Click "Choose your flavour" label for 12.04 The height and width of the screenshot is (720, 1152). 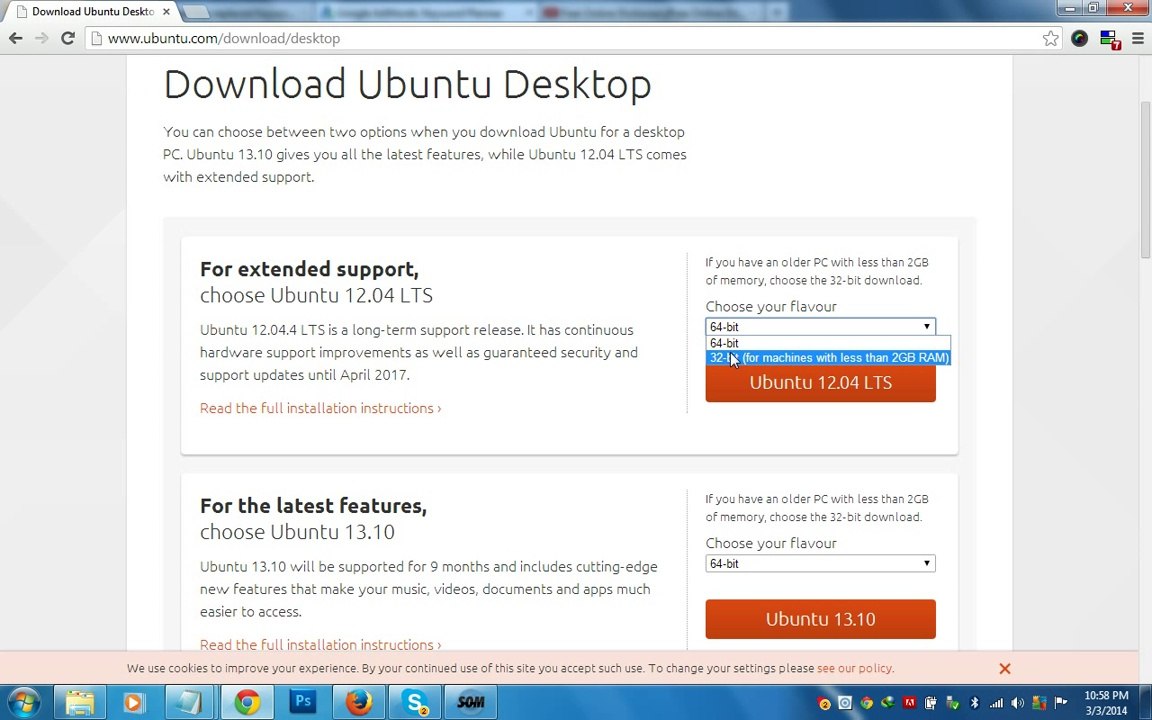pos(771,306)
